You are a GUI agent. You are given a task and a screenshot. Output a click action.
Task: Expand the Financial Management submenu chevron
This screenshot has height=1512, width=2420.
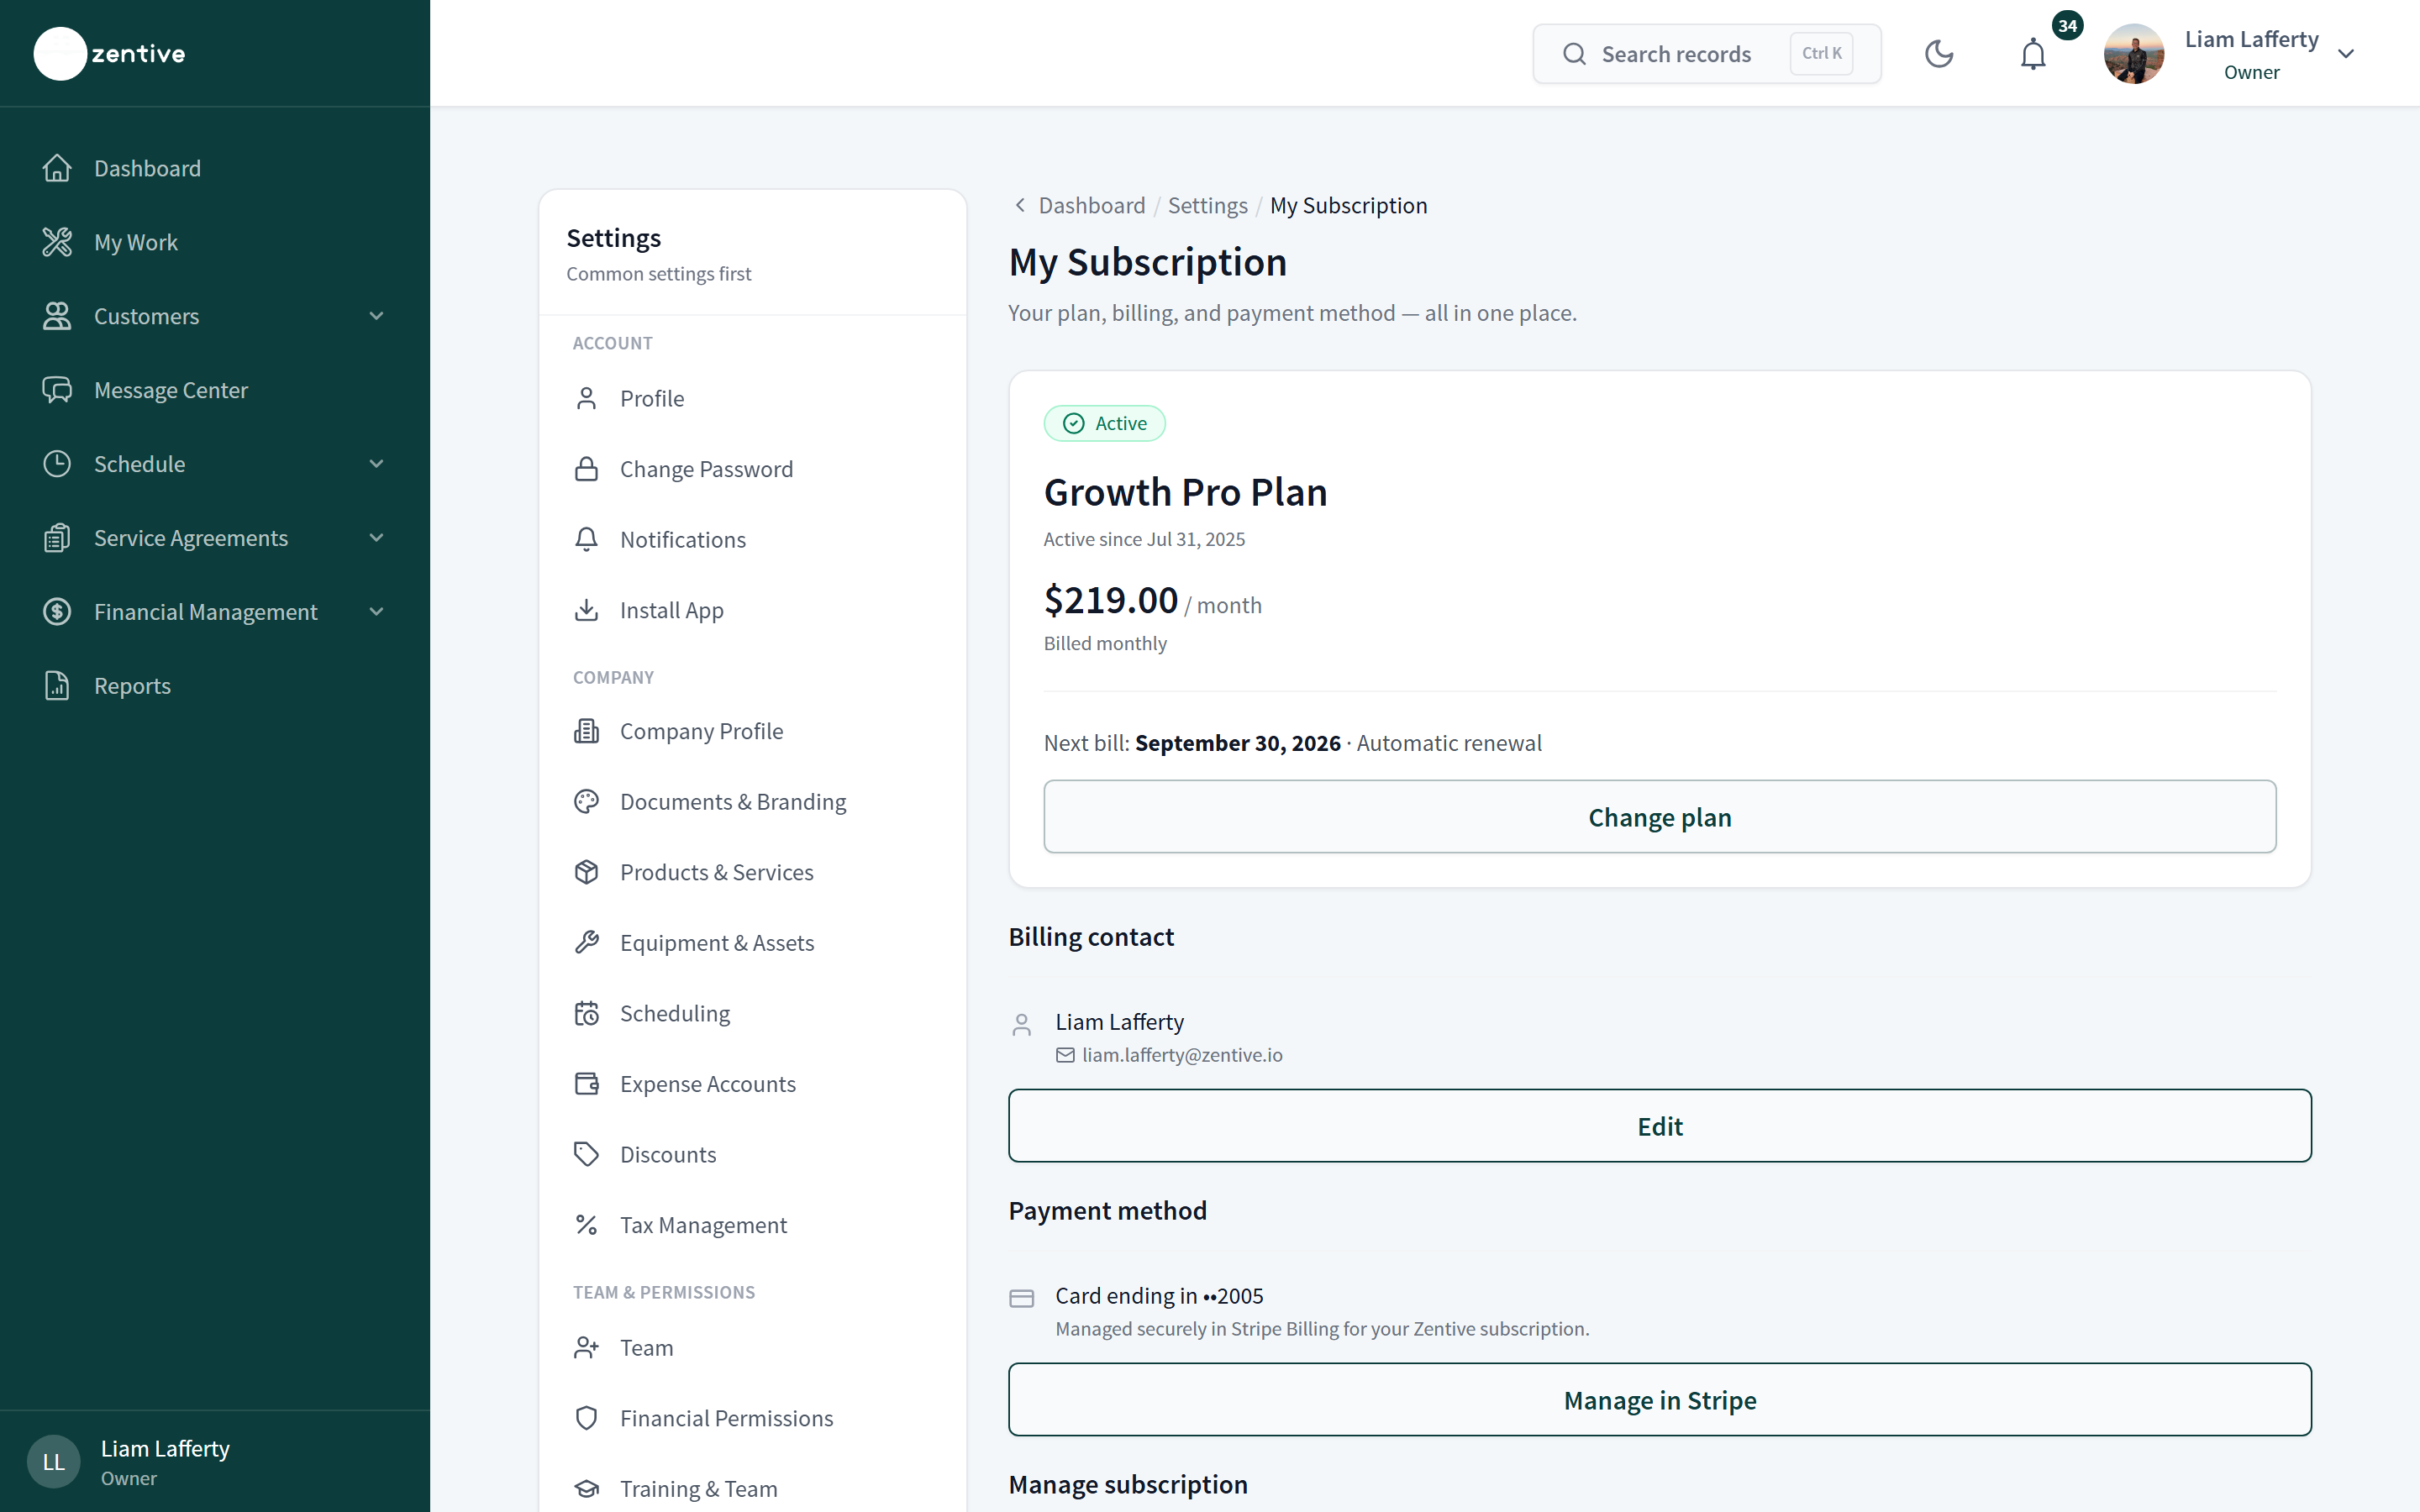click(x=377, y=612)
